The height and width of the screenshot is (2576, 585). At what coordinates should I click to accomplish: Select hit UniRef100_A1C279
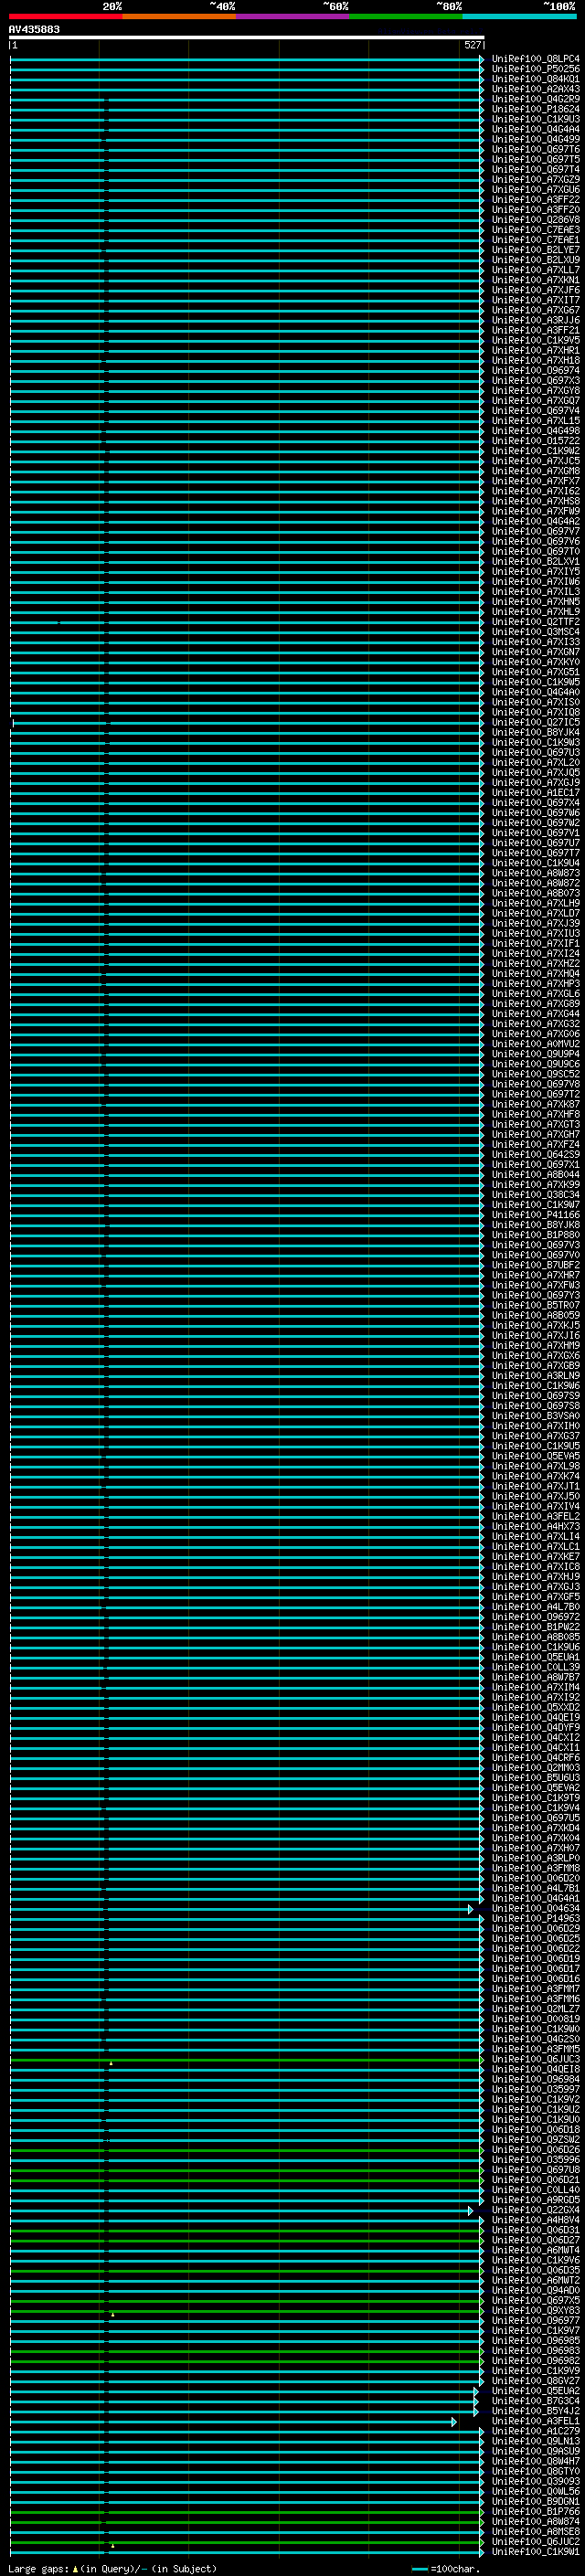click(x=535, y=2431)
